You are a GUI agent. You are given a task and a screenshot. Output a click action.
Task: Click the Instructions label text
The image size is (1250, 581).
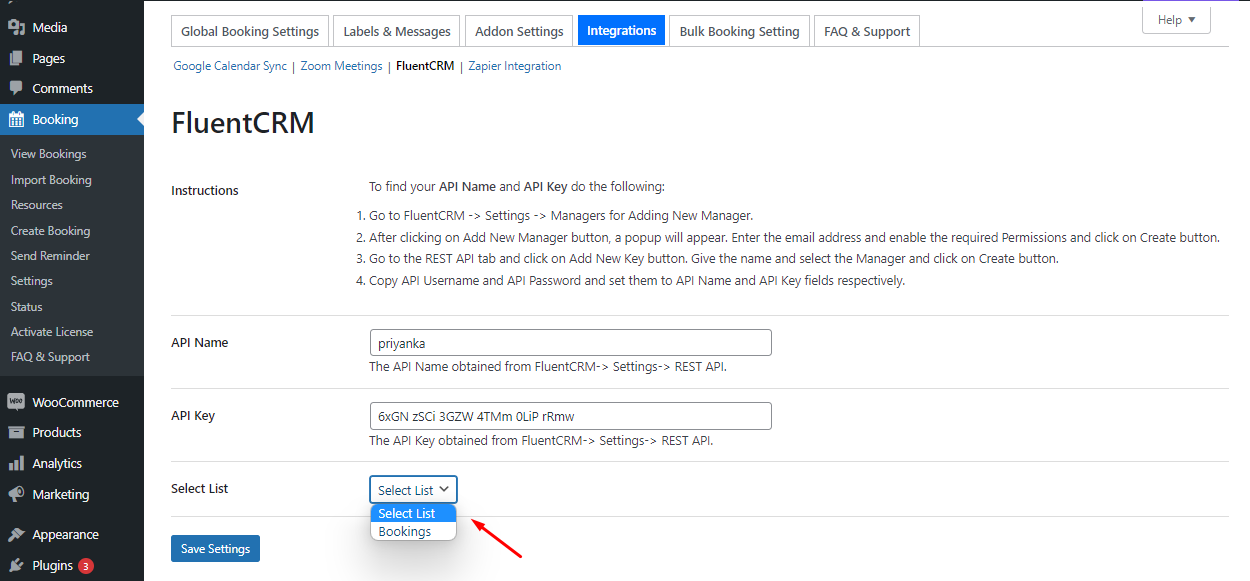pyautogui.click(x=205, y=191)
